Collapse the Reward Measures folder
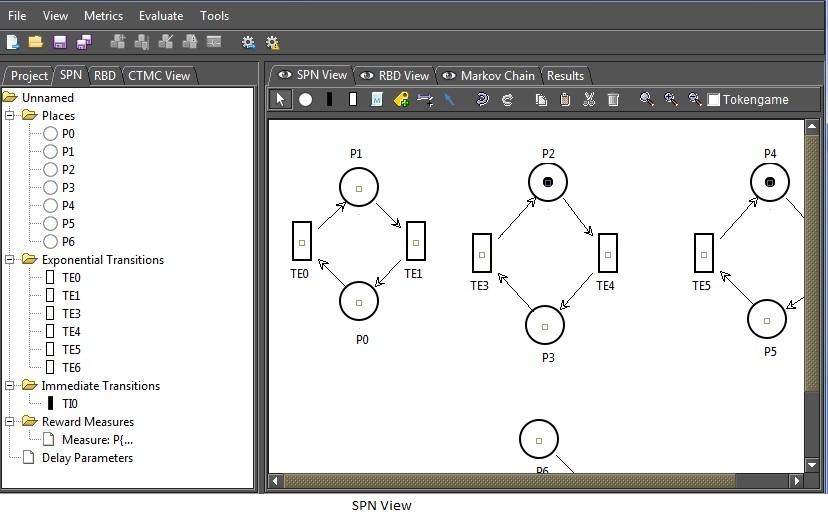This screenshot has width=828, height=521. coord(11,422)
